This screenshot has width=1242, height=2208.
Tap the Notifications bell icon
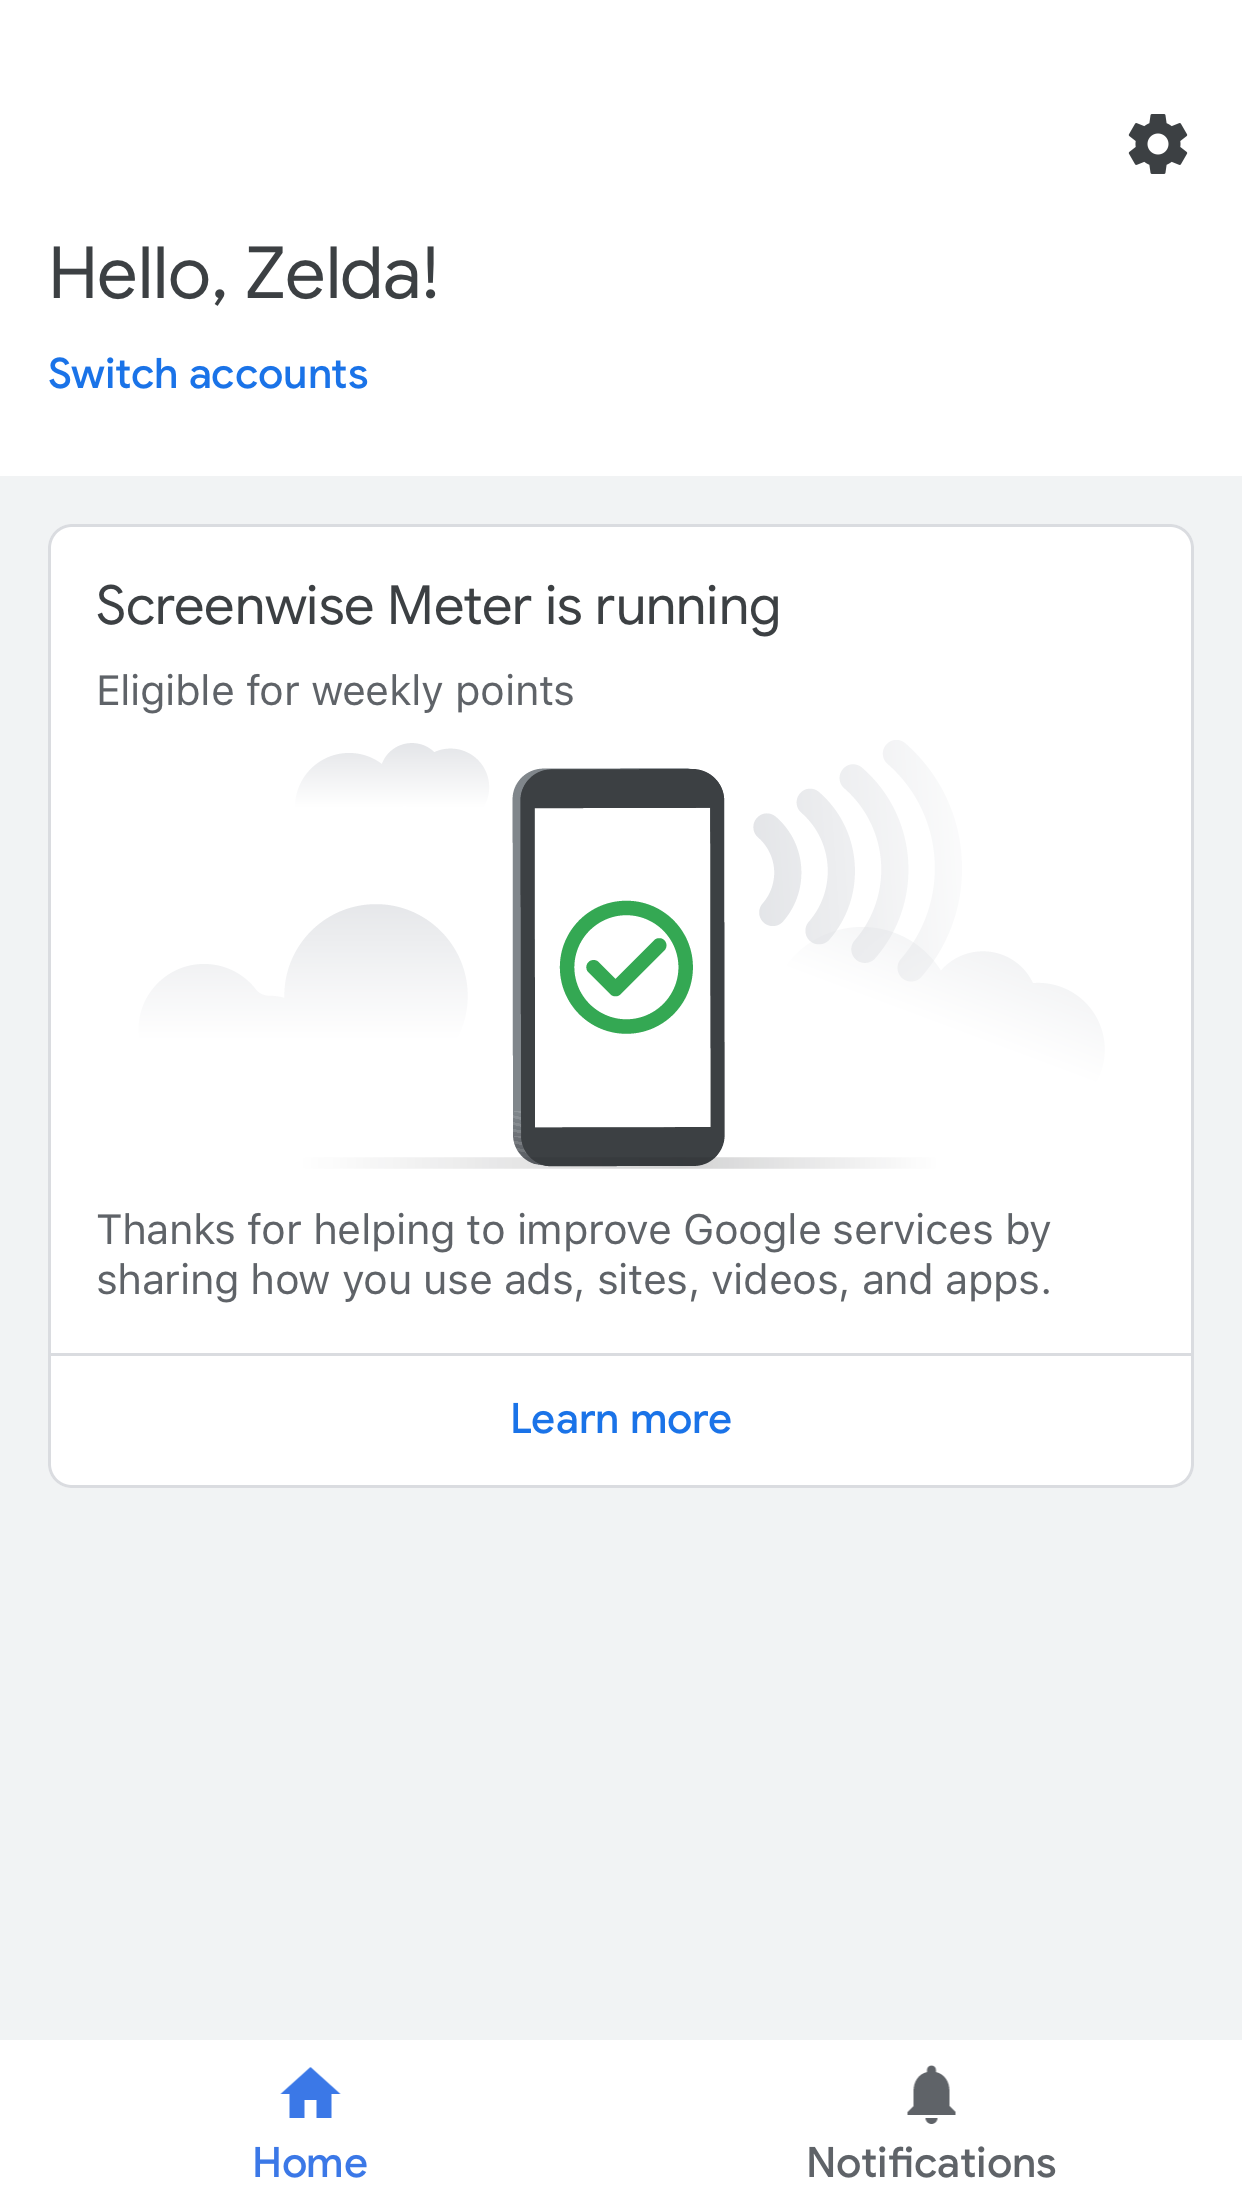tap(931, 2094)
